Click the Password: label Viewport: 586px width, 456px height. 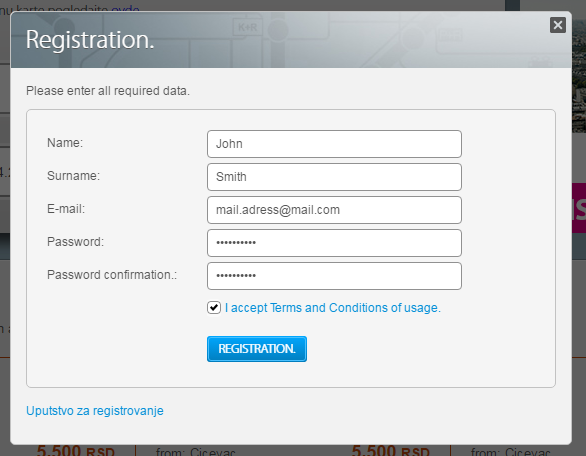click(x=75, y=242)
